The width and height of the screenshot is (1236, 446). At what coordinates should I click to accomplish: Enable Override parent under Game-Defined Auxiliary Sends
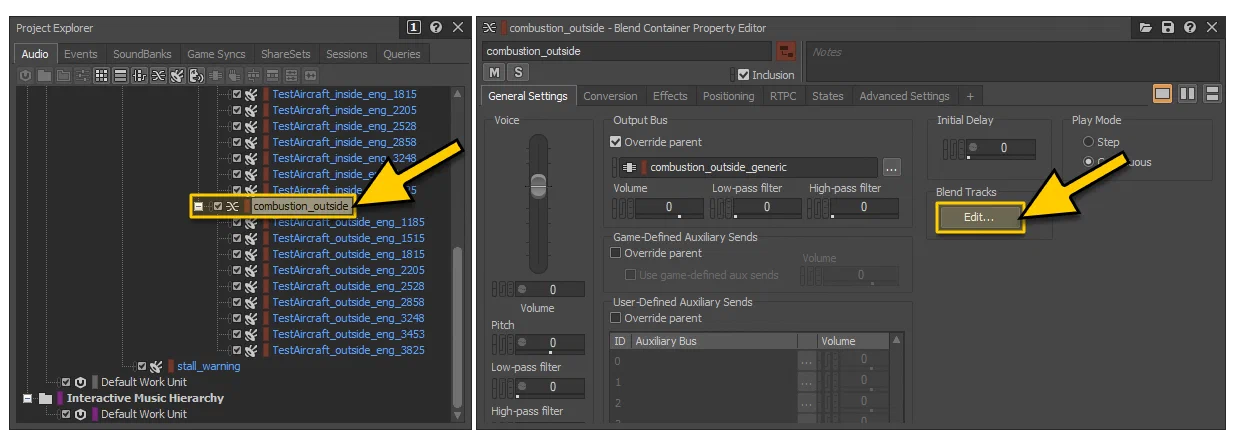[x=616, y=254]
